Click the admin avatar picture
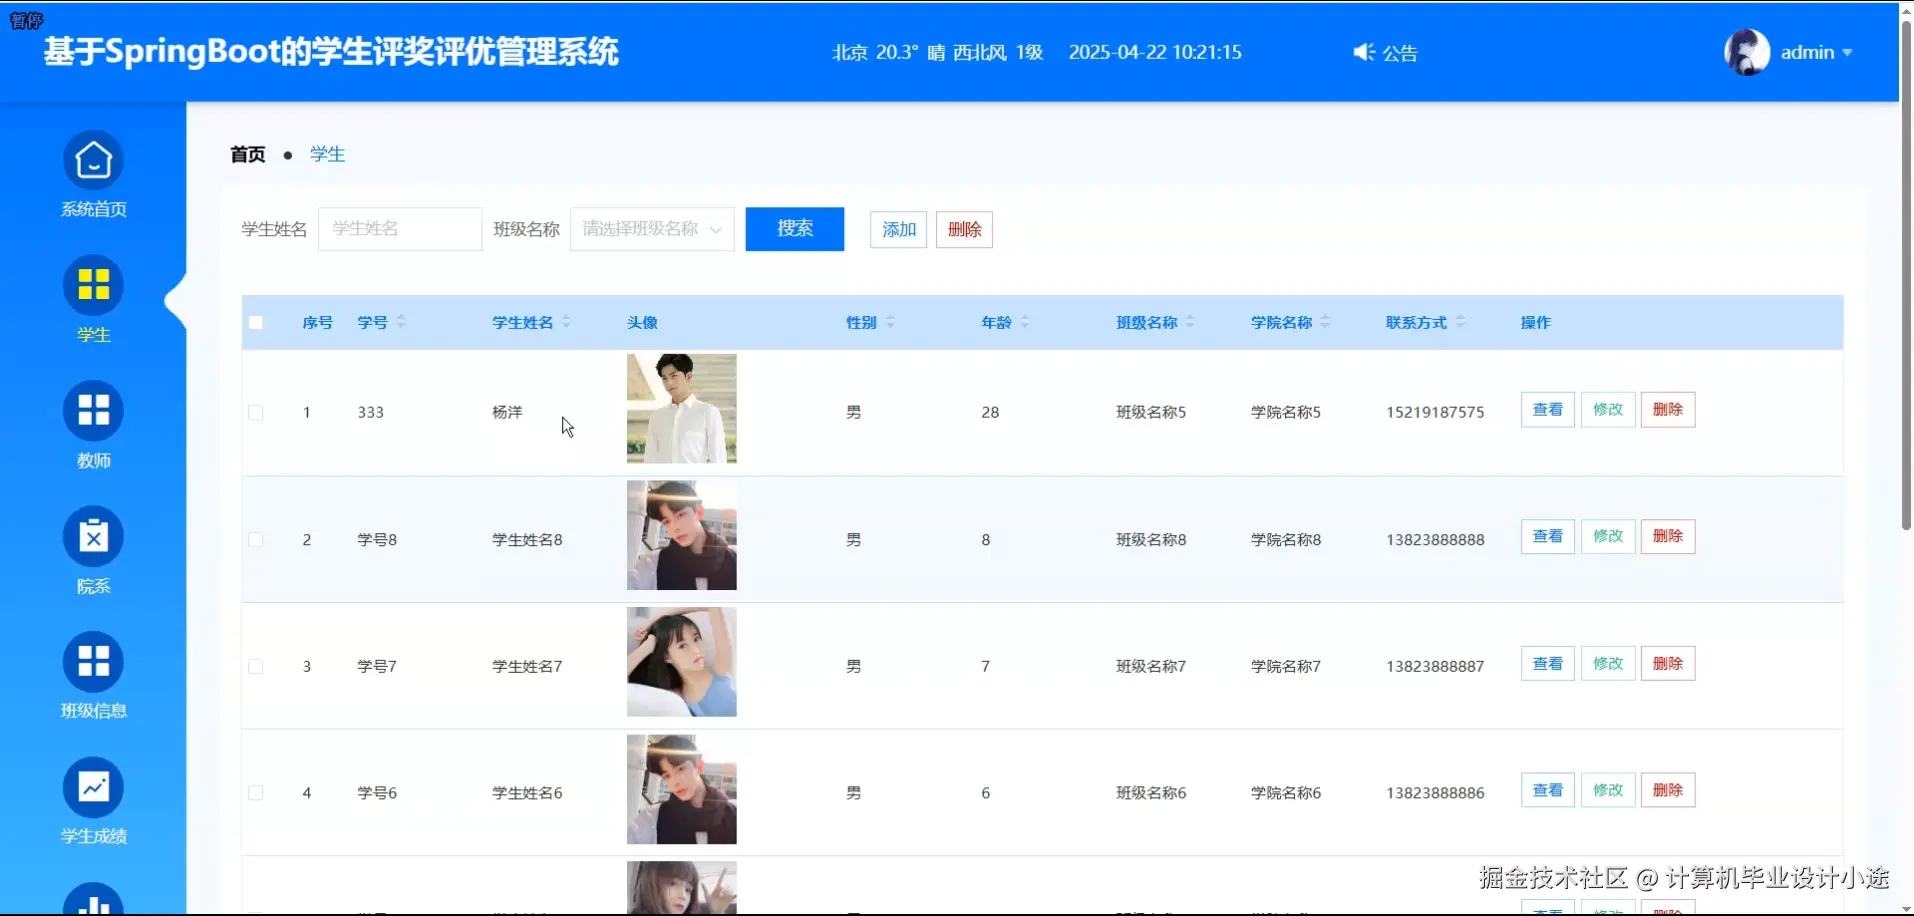 click(1747, 52)
